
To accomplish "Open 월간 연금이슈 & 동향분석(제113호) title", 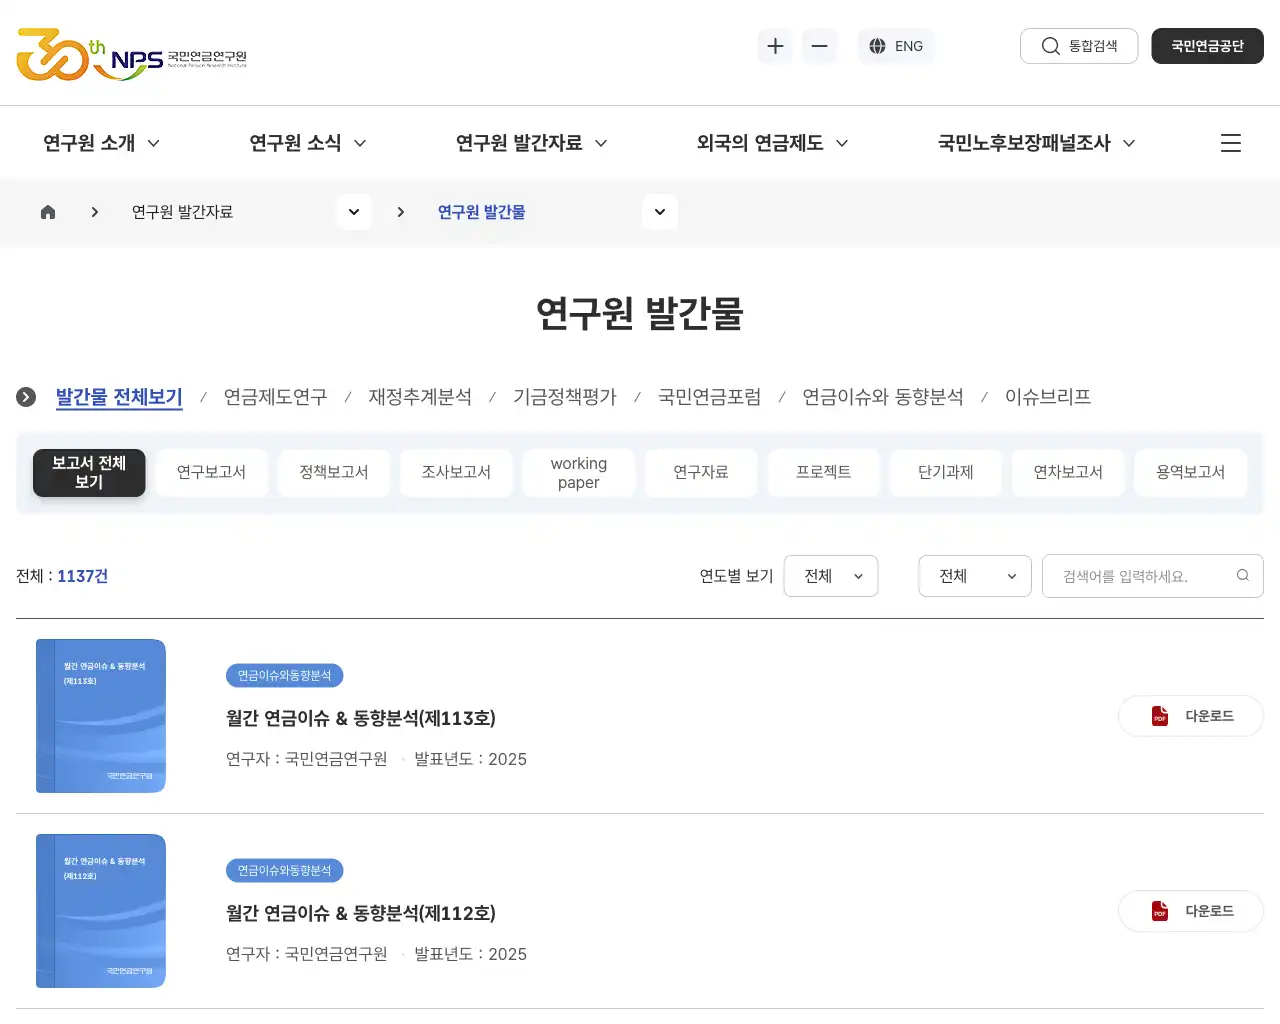I will (361, 718).
